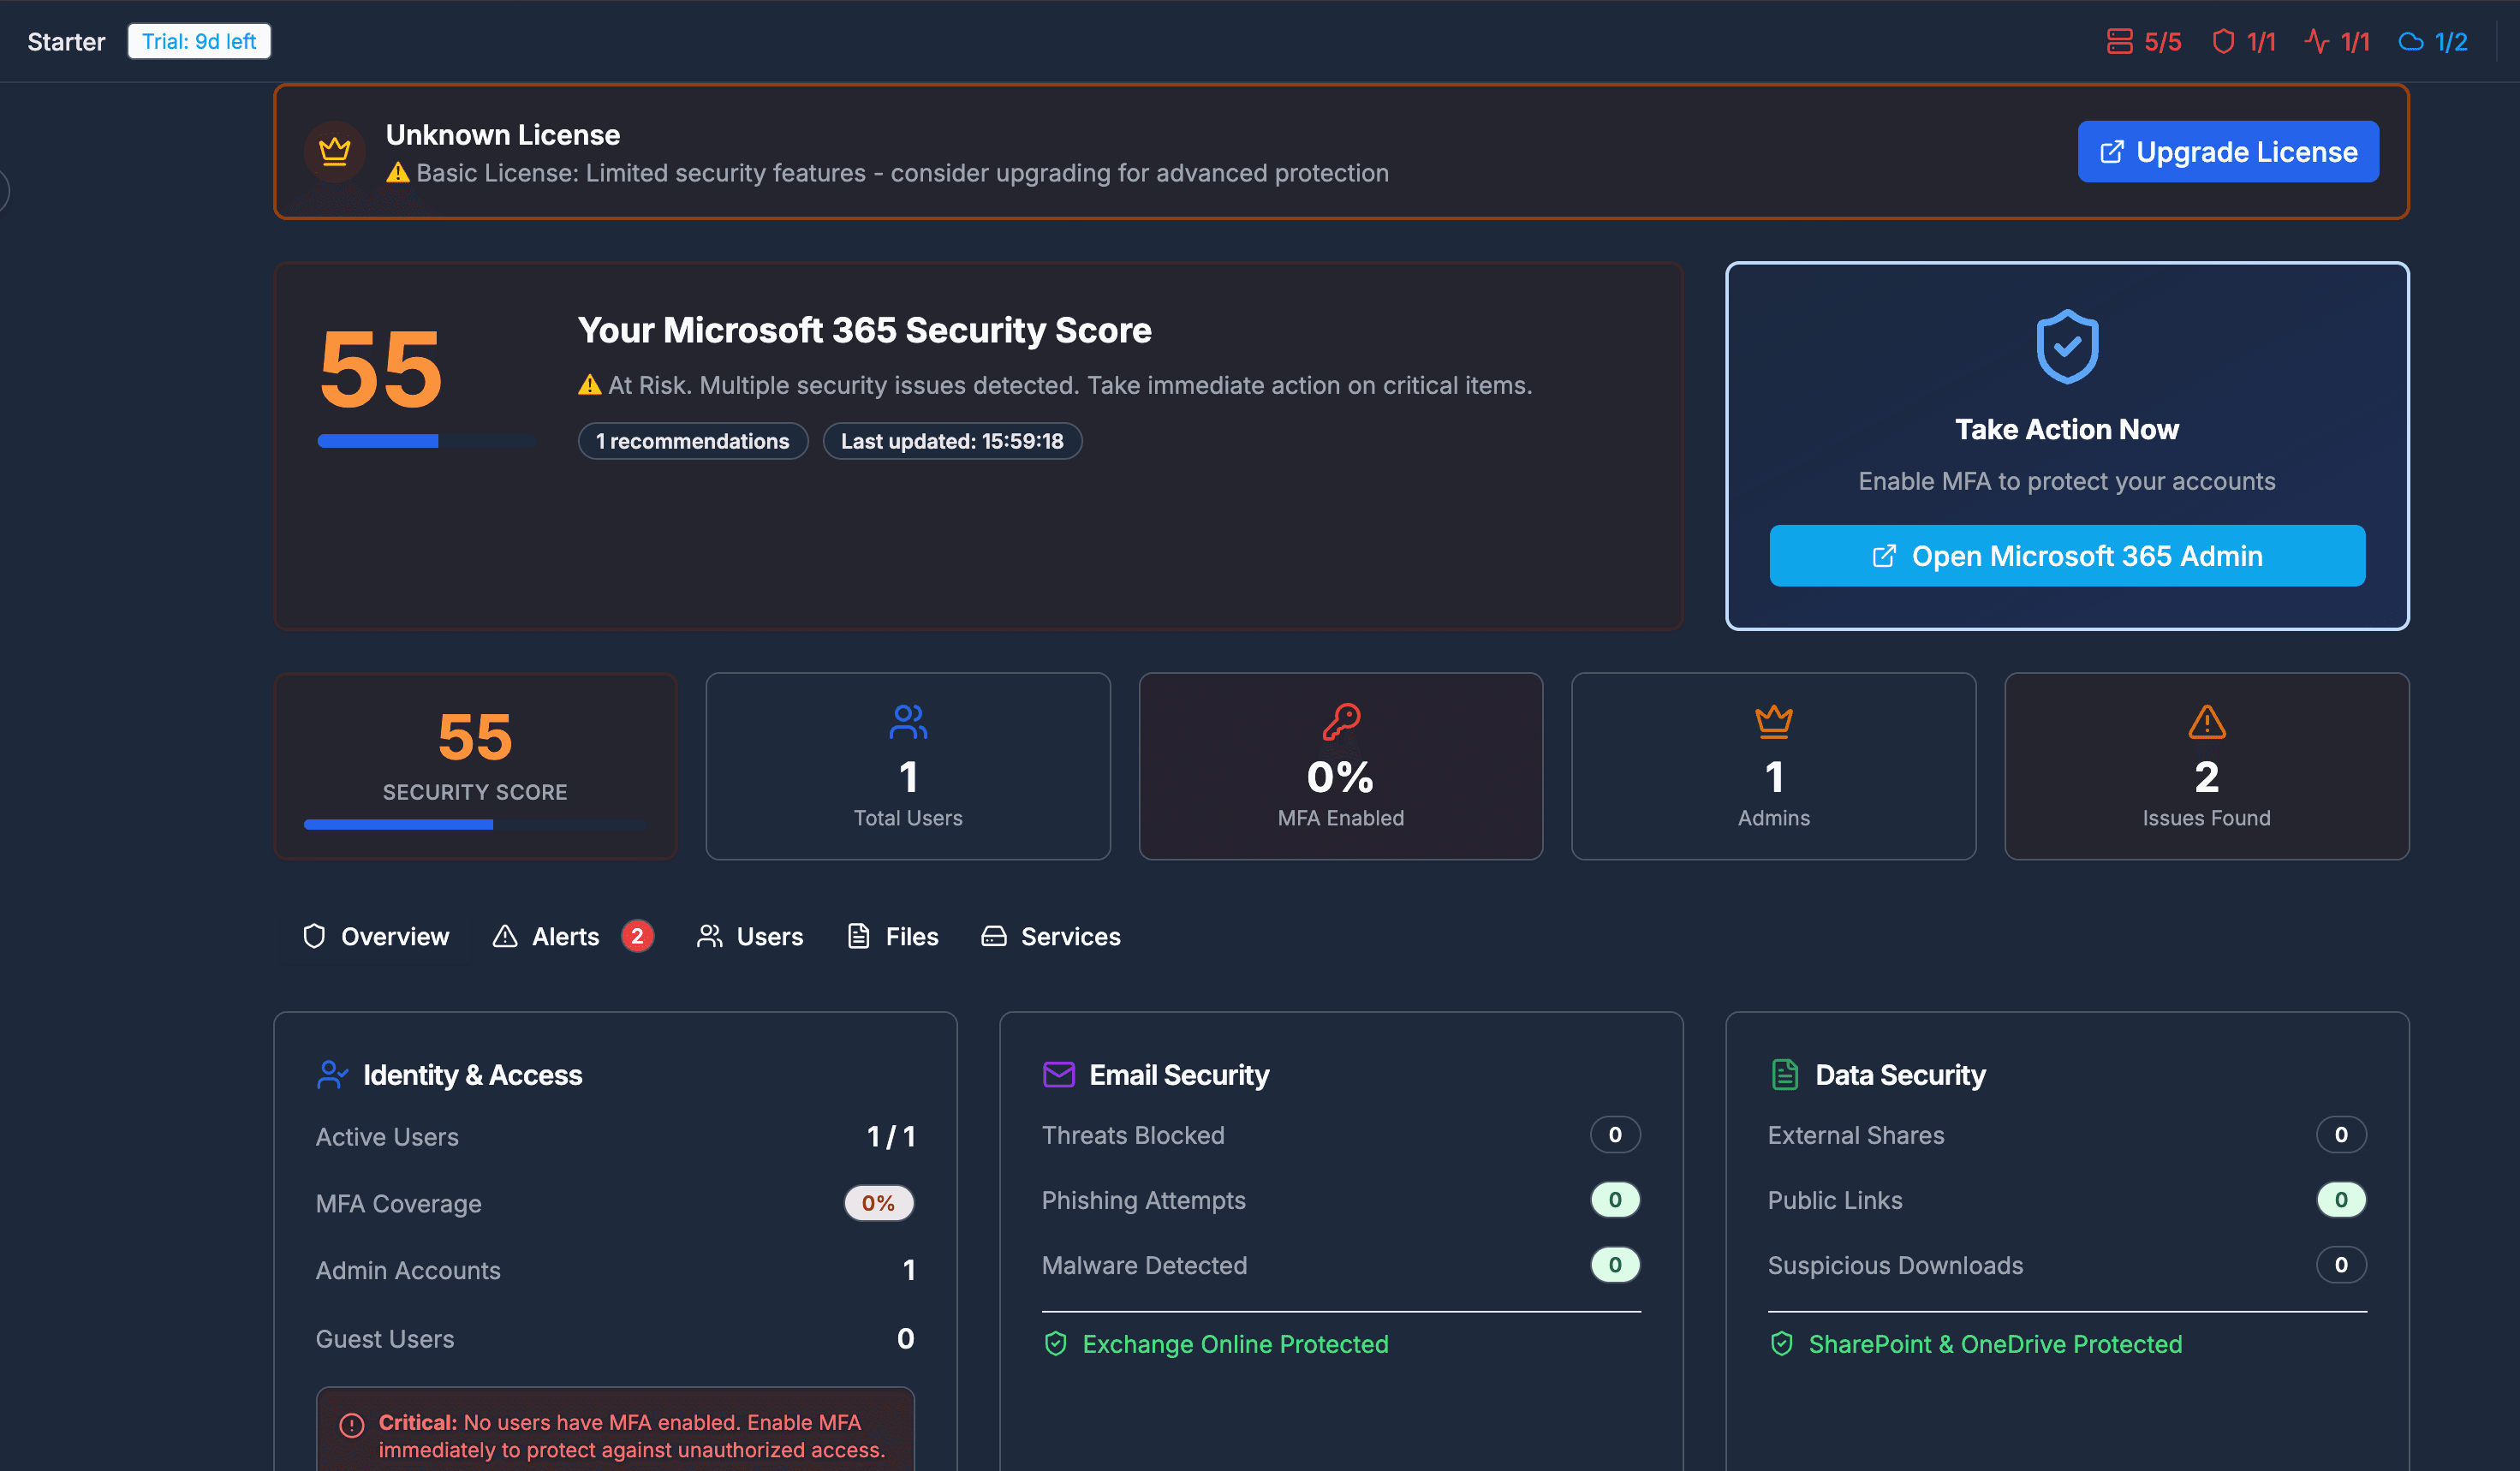Click the Exchange Online Protected status
The height and width of the screenshot is (1471, 2520).
(1235, 1344)
